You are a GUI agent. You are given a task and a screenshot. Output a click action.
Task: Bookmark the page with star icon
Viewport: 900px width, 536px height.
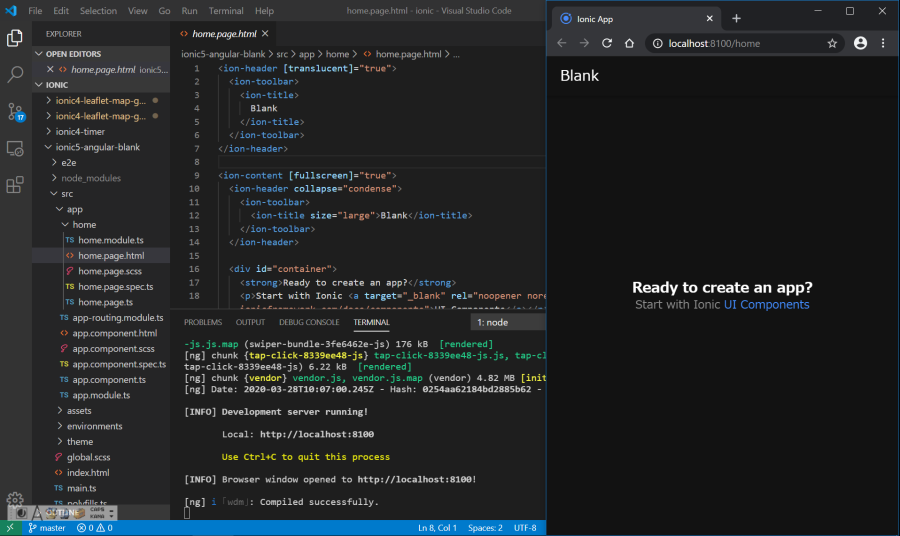point(832,43)
